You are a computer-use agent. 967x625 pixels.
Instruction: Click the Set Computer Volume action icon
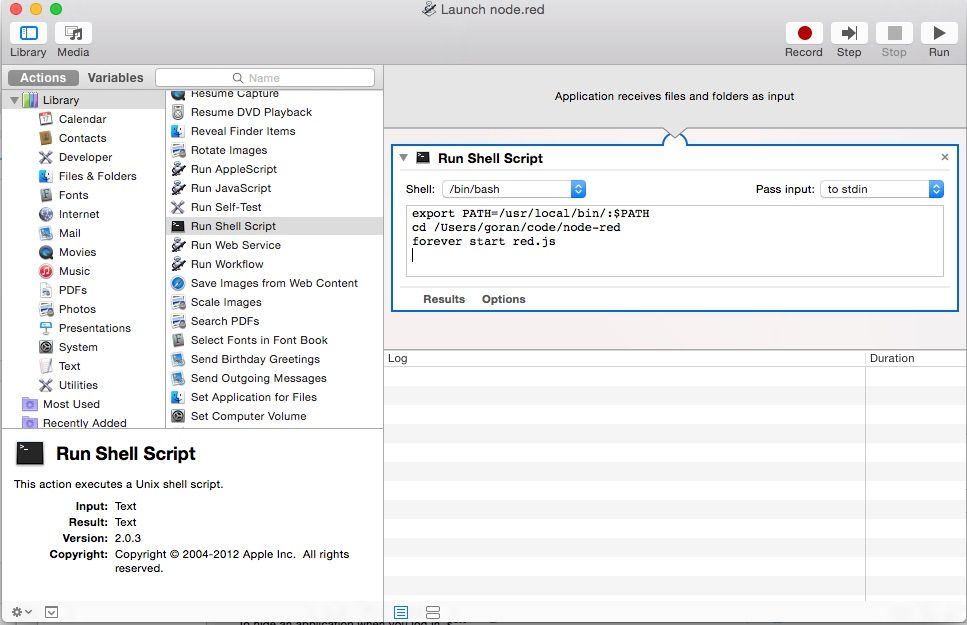(x=178, y=416)
